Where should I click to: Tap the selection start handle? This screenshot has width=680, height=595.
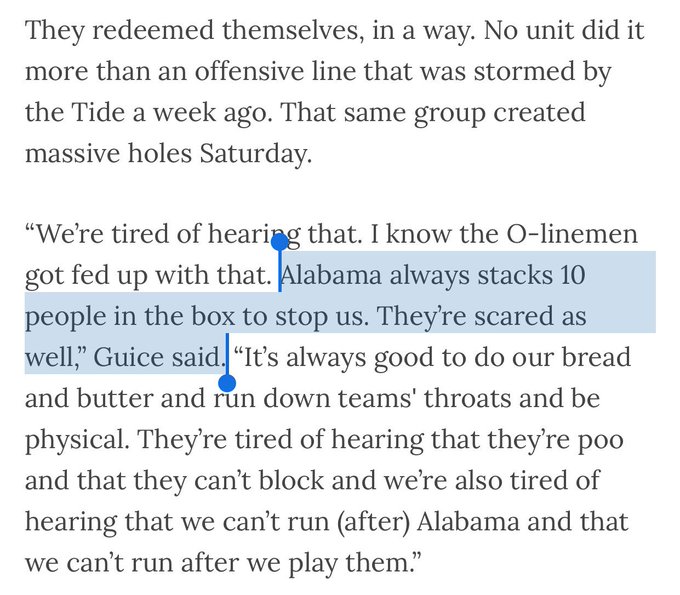coord(281,240)
